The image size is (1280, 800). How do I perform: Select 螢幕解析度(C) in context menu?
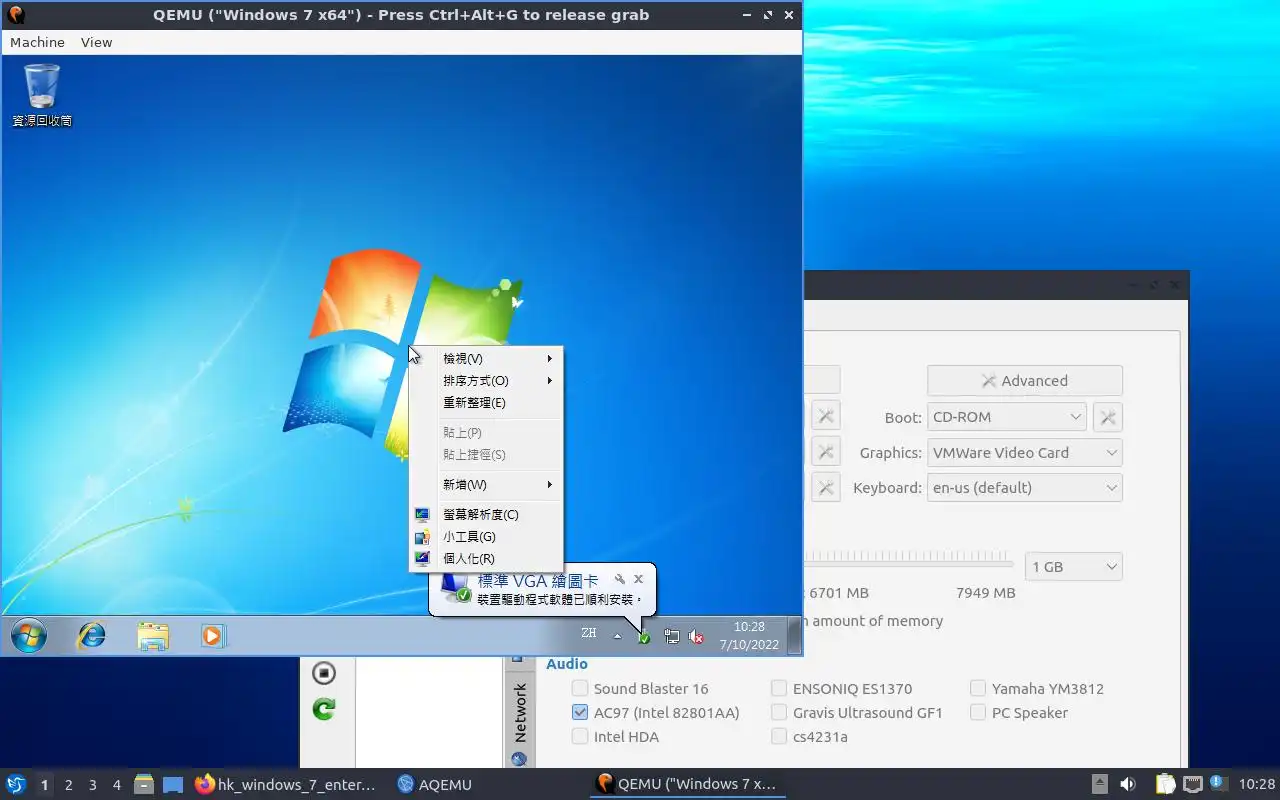pyautogui.click(x=486, y=514)
